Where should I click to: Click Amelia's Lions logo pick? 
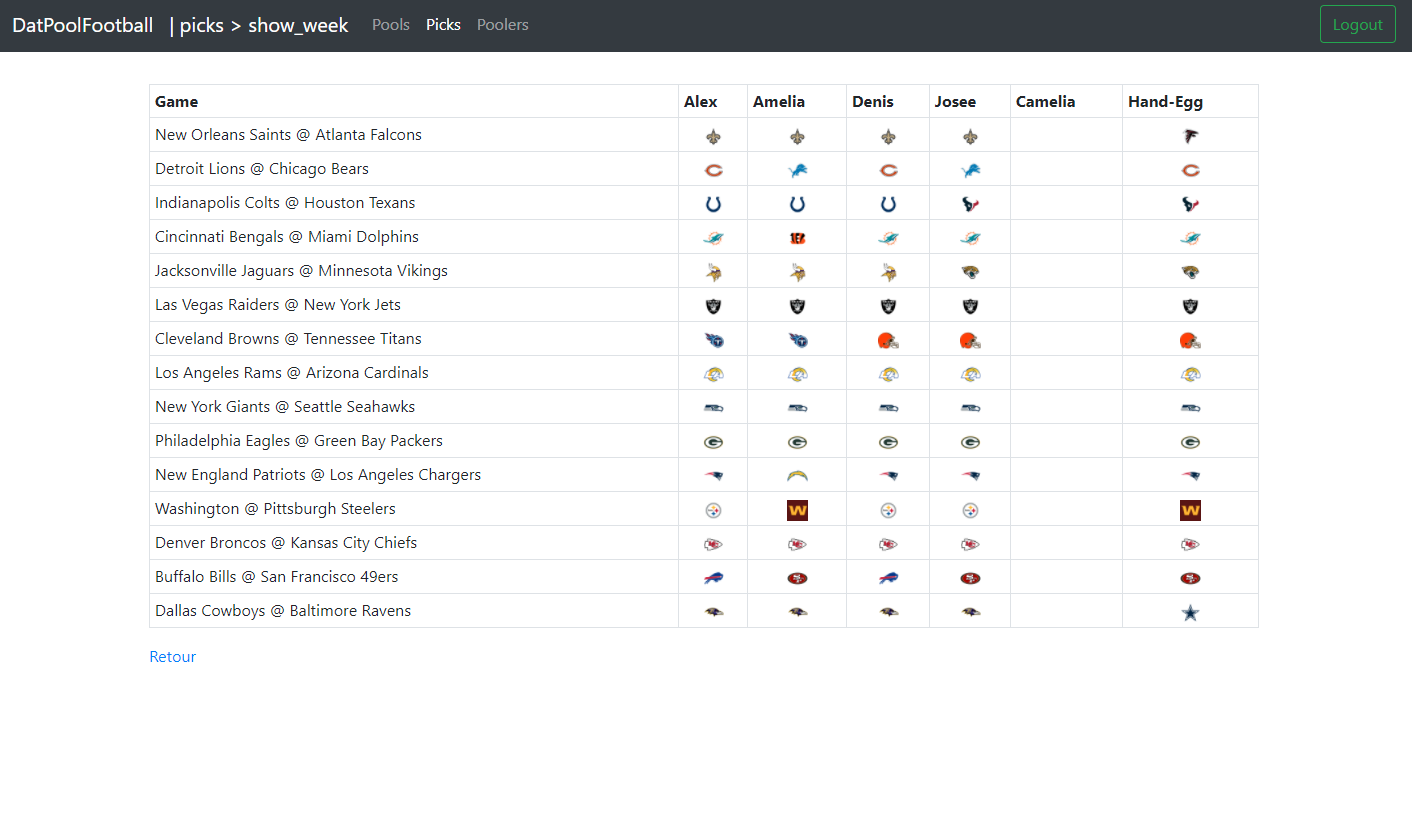coord(797,170)
